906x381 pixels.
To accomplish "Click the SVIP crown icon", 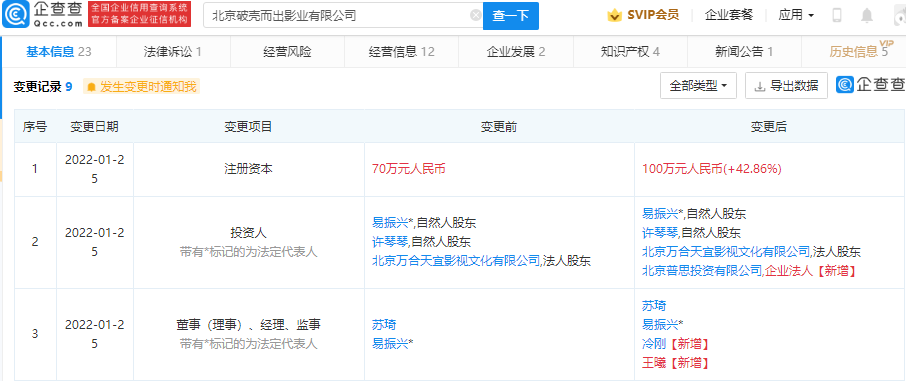I will [615, 16].
